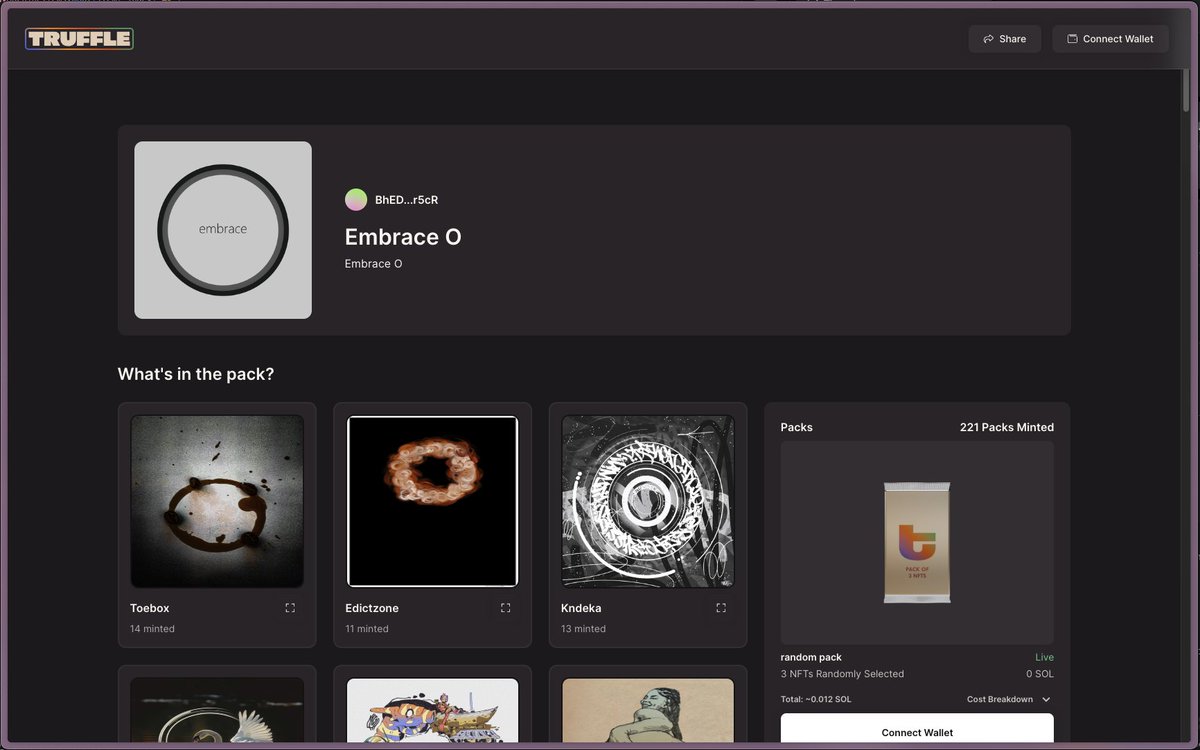This screenshot has height=750, width=1200.
Task: Open the bird artwork thumbnail in second row
Action: (x=217, y=710)
